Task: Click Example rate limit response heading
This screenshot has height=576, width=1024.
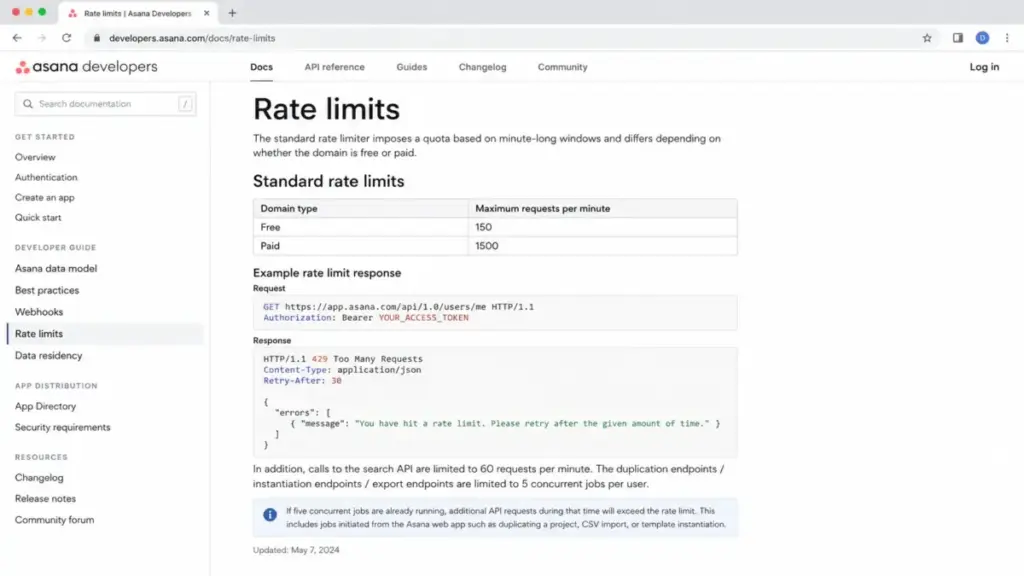Action: 327,273
